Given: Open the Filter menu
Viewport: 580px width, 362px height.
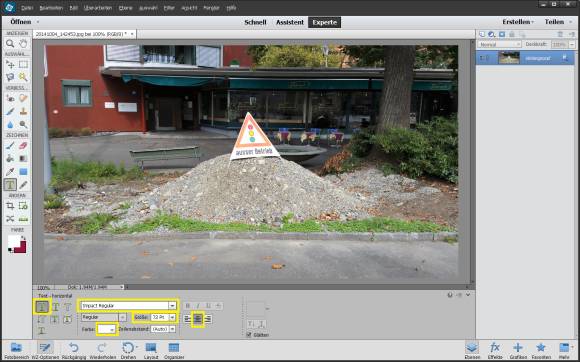Looking at the screenshot, I should click(x=169, y=8).
